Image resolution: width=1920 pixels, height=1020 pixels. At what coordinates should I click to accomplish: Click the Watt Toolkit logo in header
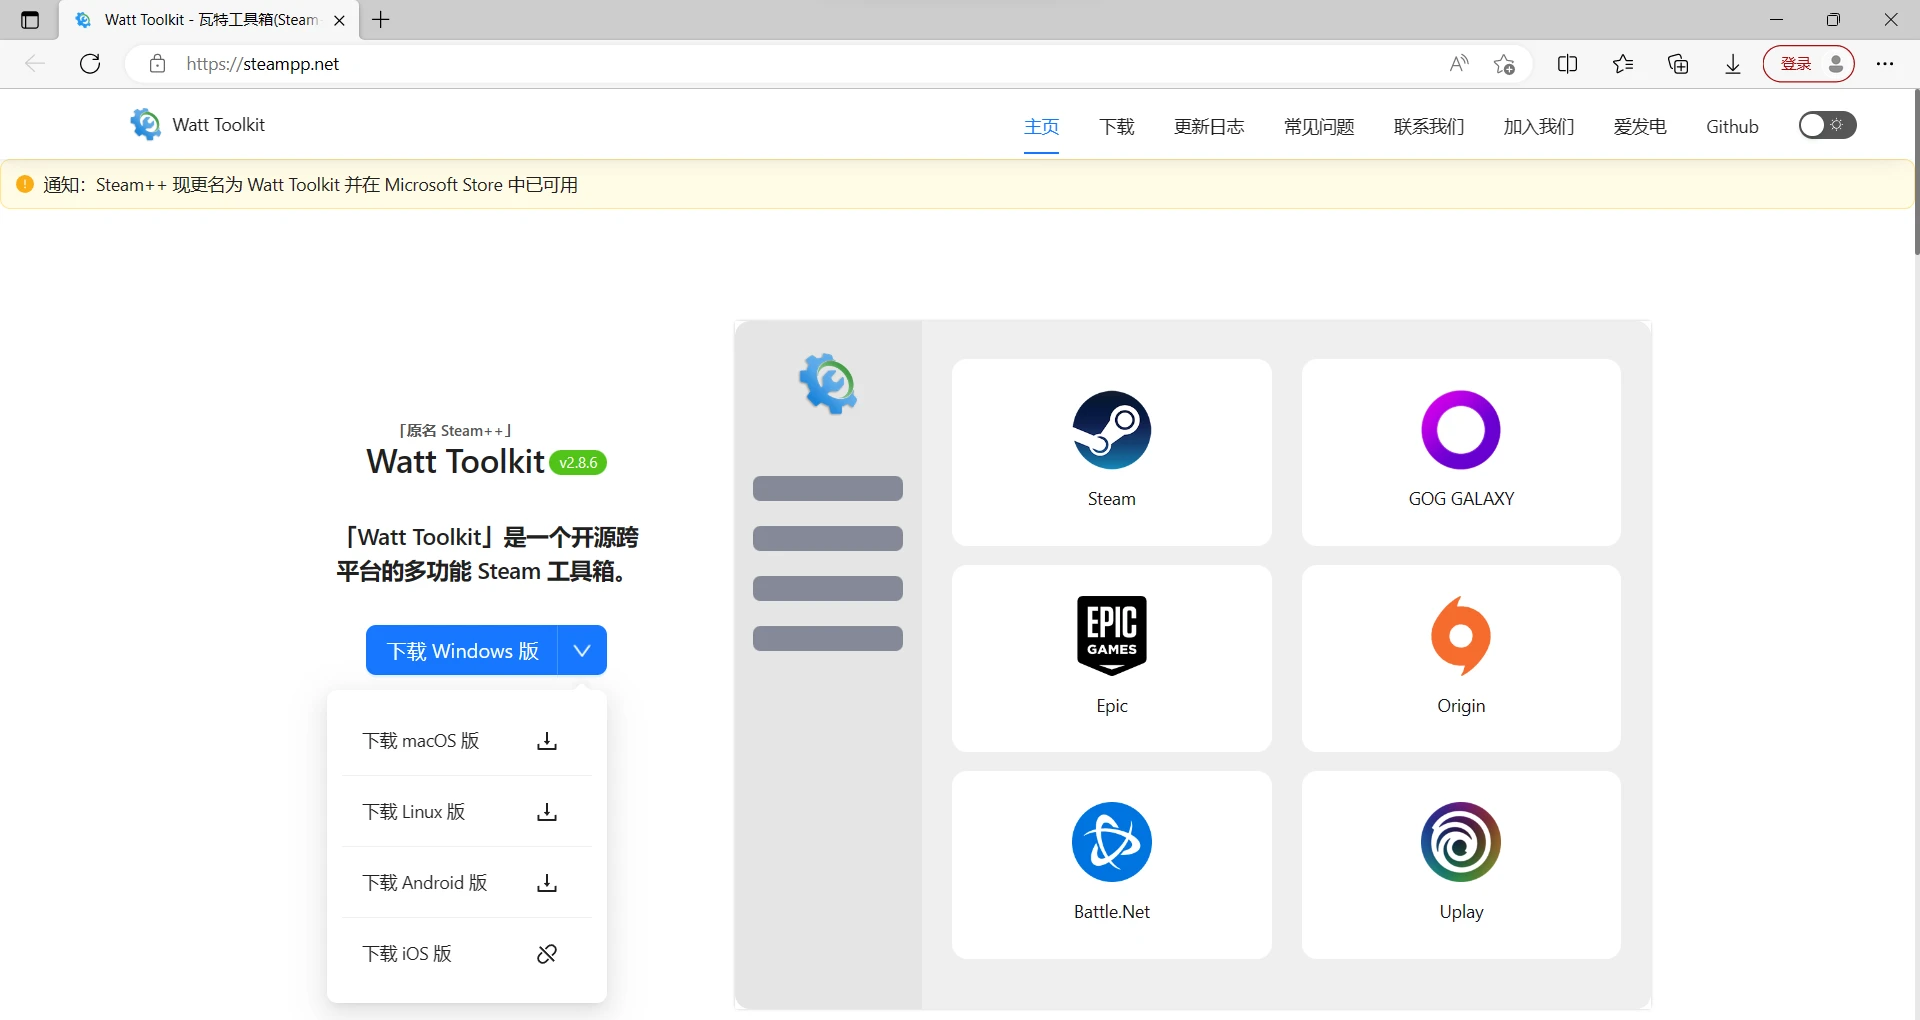pos(145,124)
